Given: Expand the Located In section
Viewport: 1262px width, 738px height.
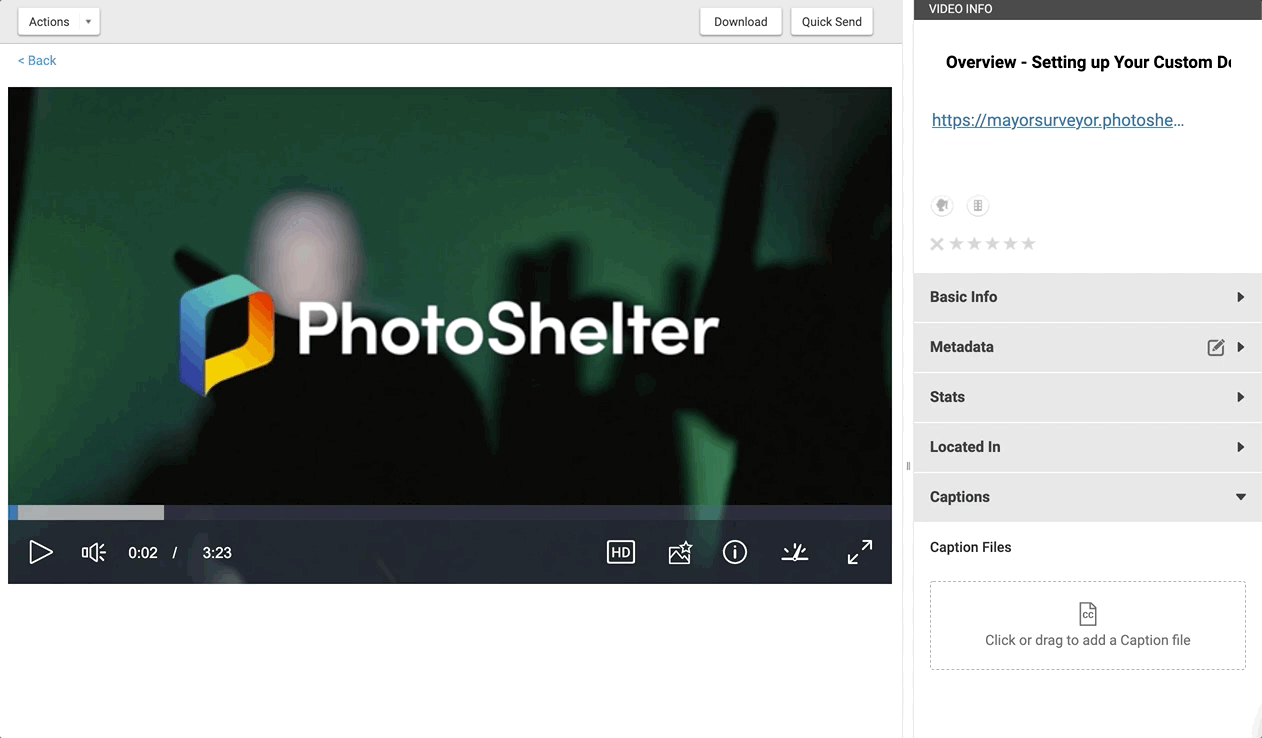Looking at the screenshot, I should 1088,447.
